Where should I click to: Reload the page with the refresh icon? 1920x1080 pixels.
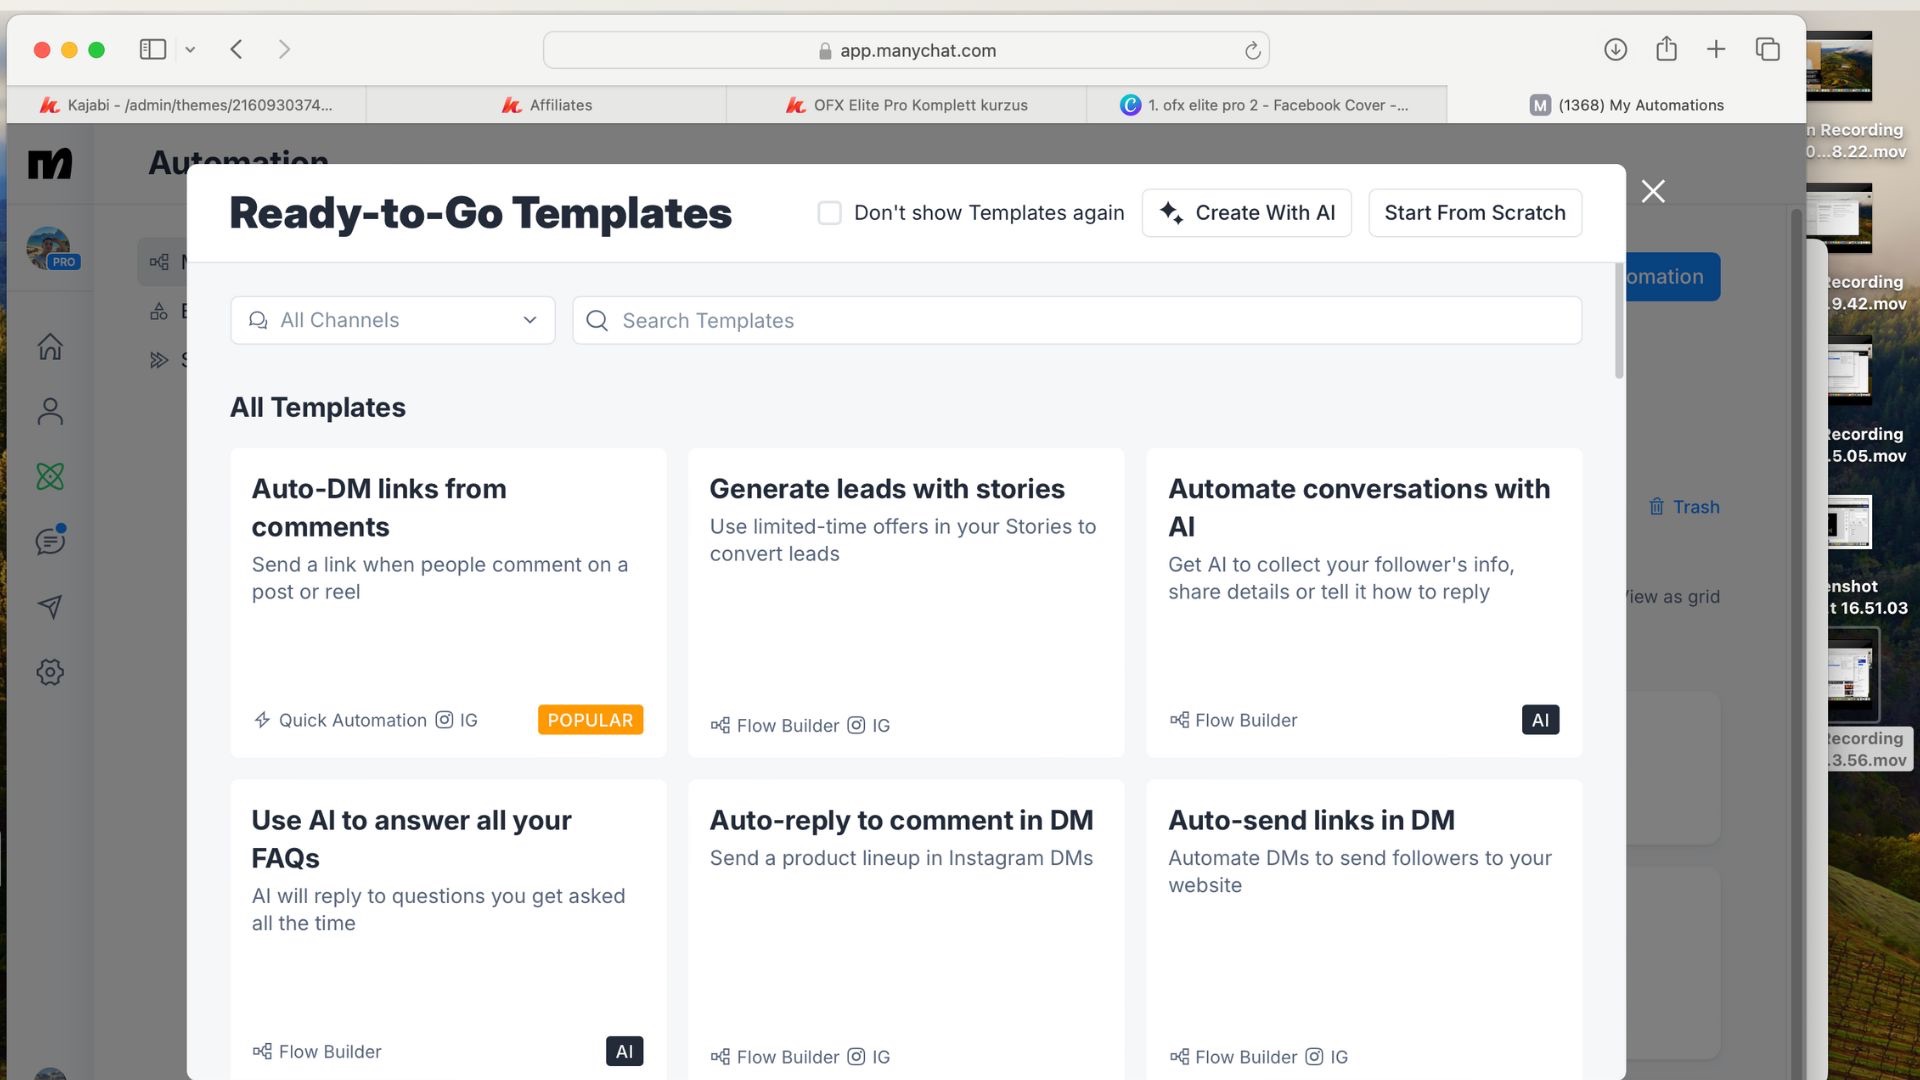[x=1252, y=50]
